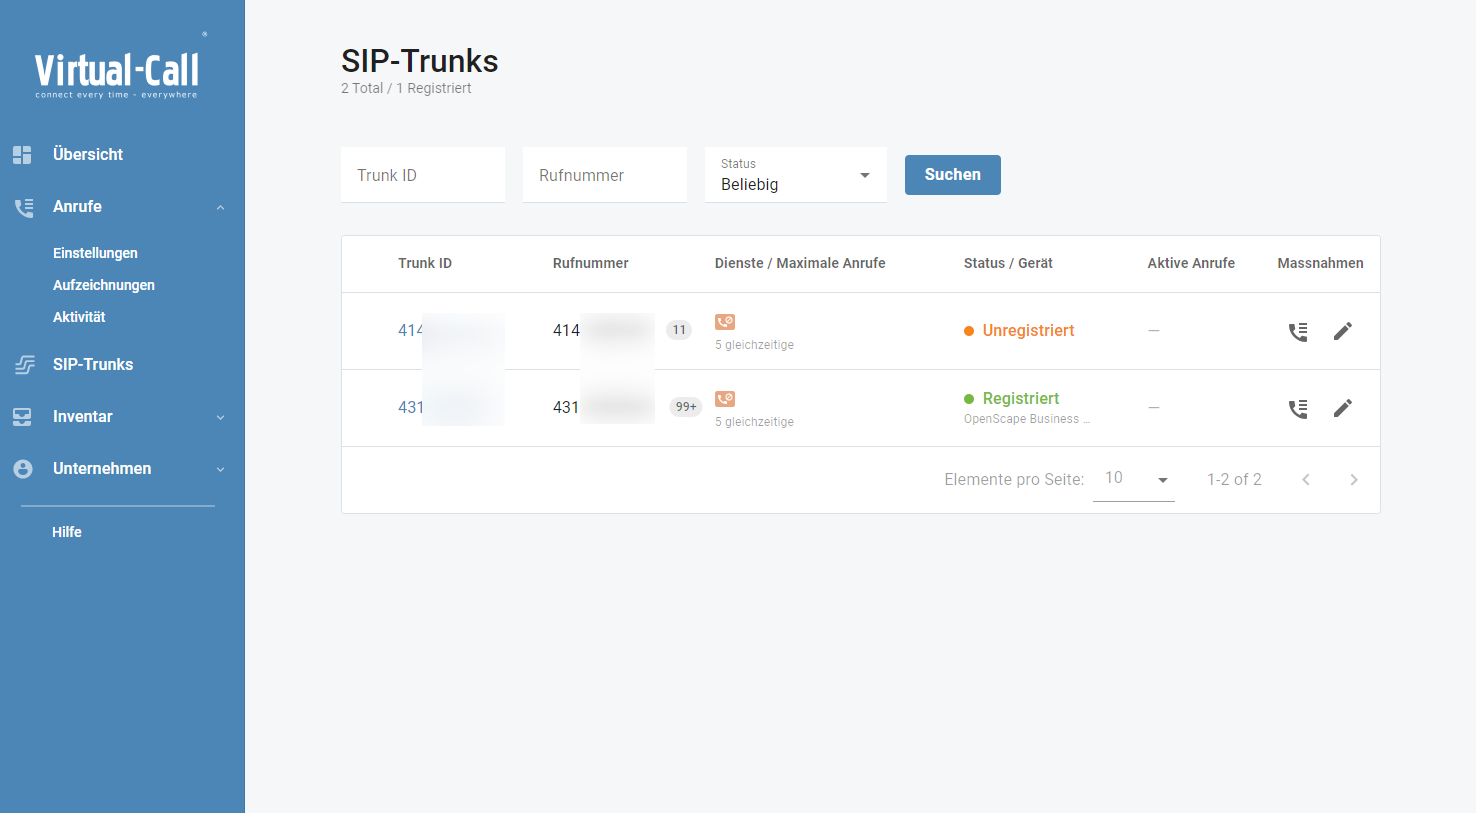Change Elemente pro Seite value
The height and width of the screenshot is (813, 1476).
point(1134,478)
